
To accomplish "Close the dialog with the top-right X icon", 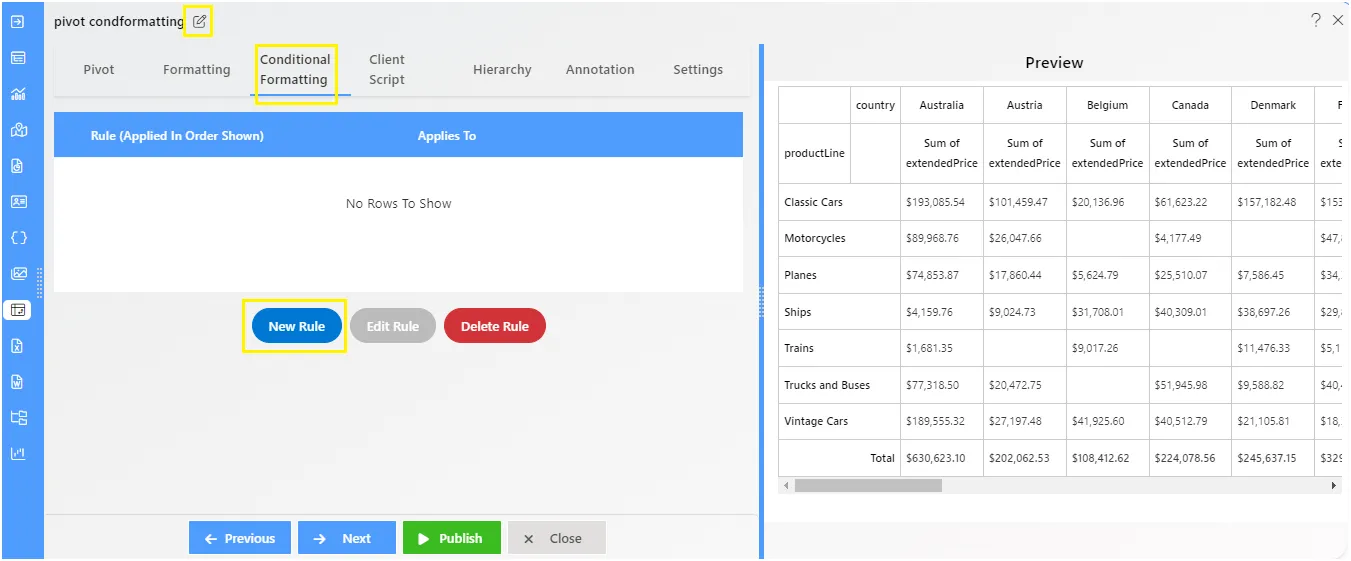I will 1338,20.
